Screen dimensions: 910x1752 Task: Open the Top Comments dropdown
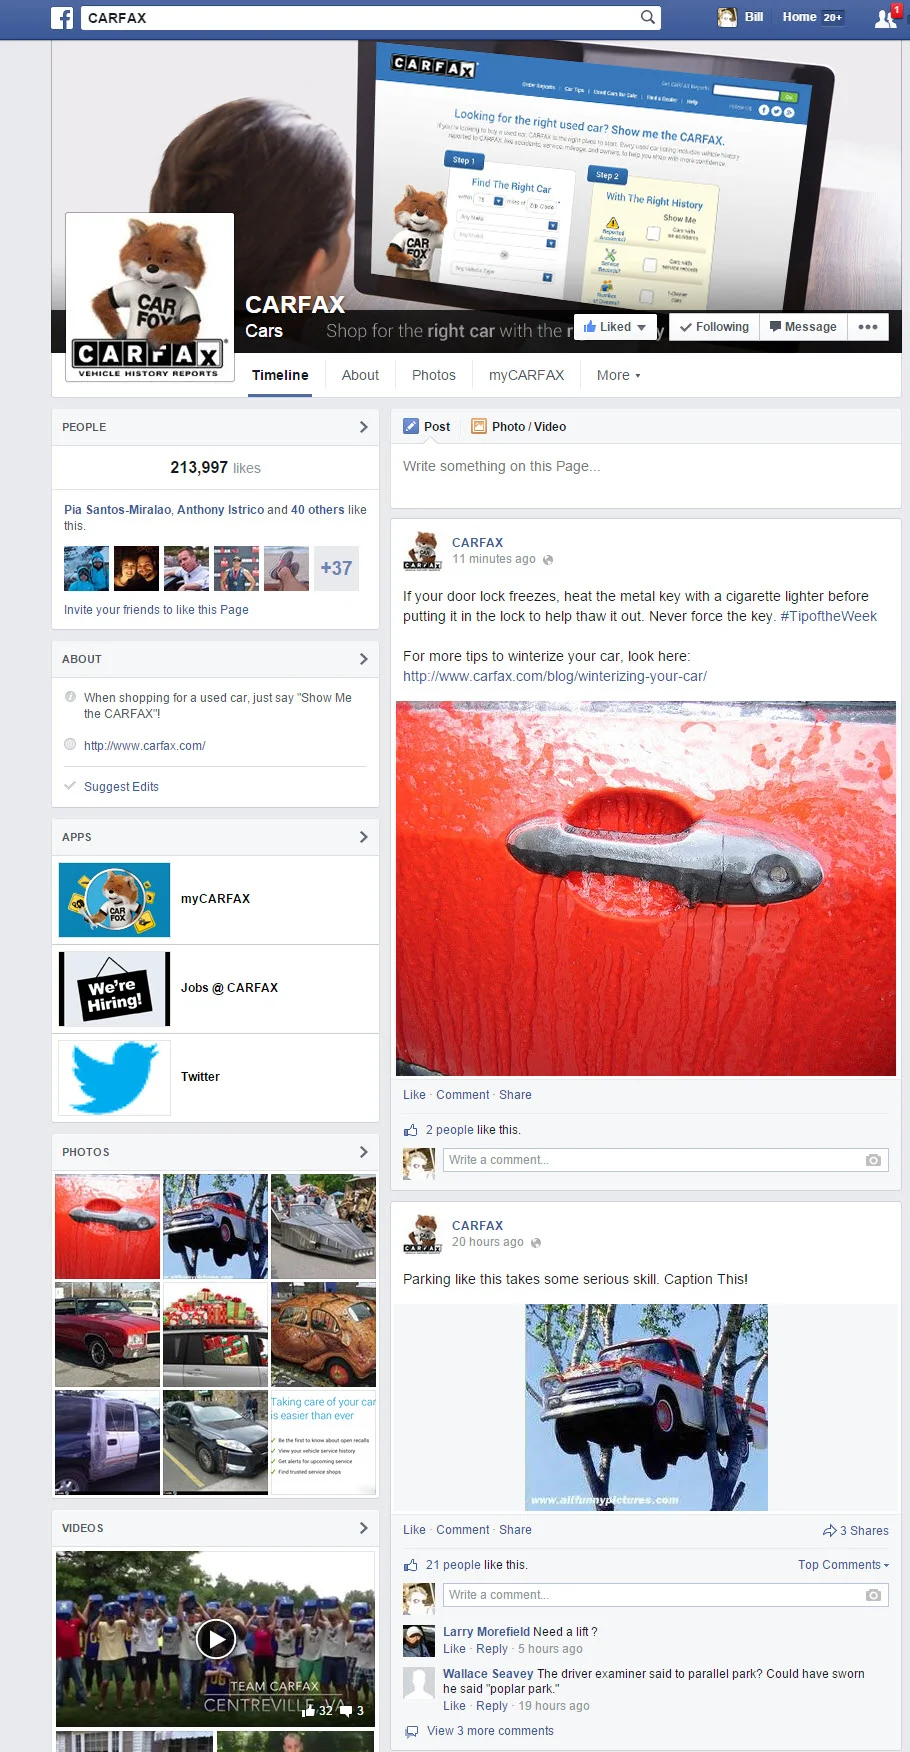point(843,1565)
